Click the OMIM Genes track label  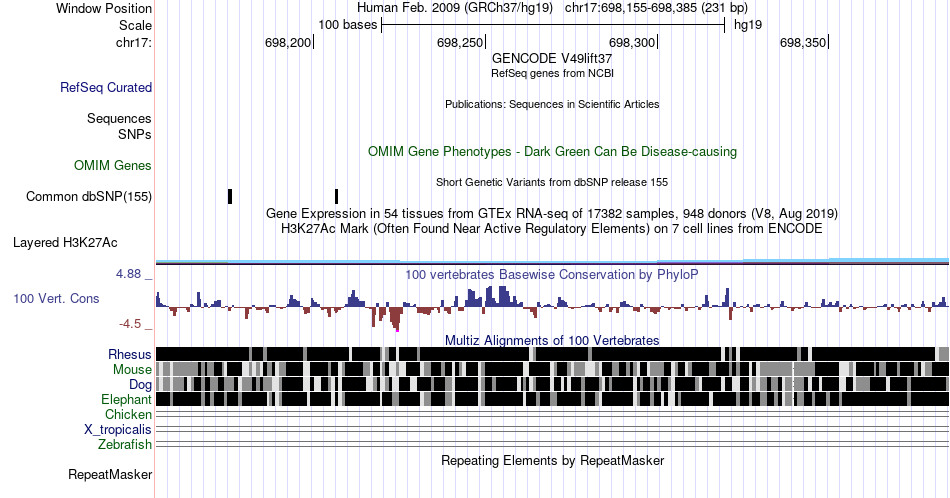113,165
